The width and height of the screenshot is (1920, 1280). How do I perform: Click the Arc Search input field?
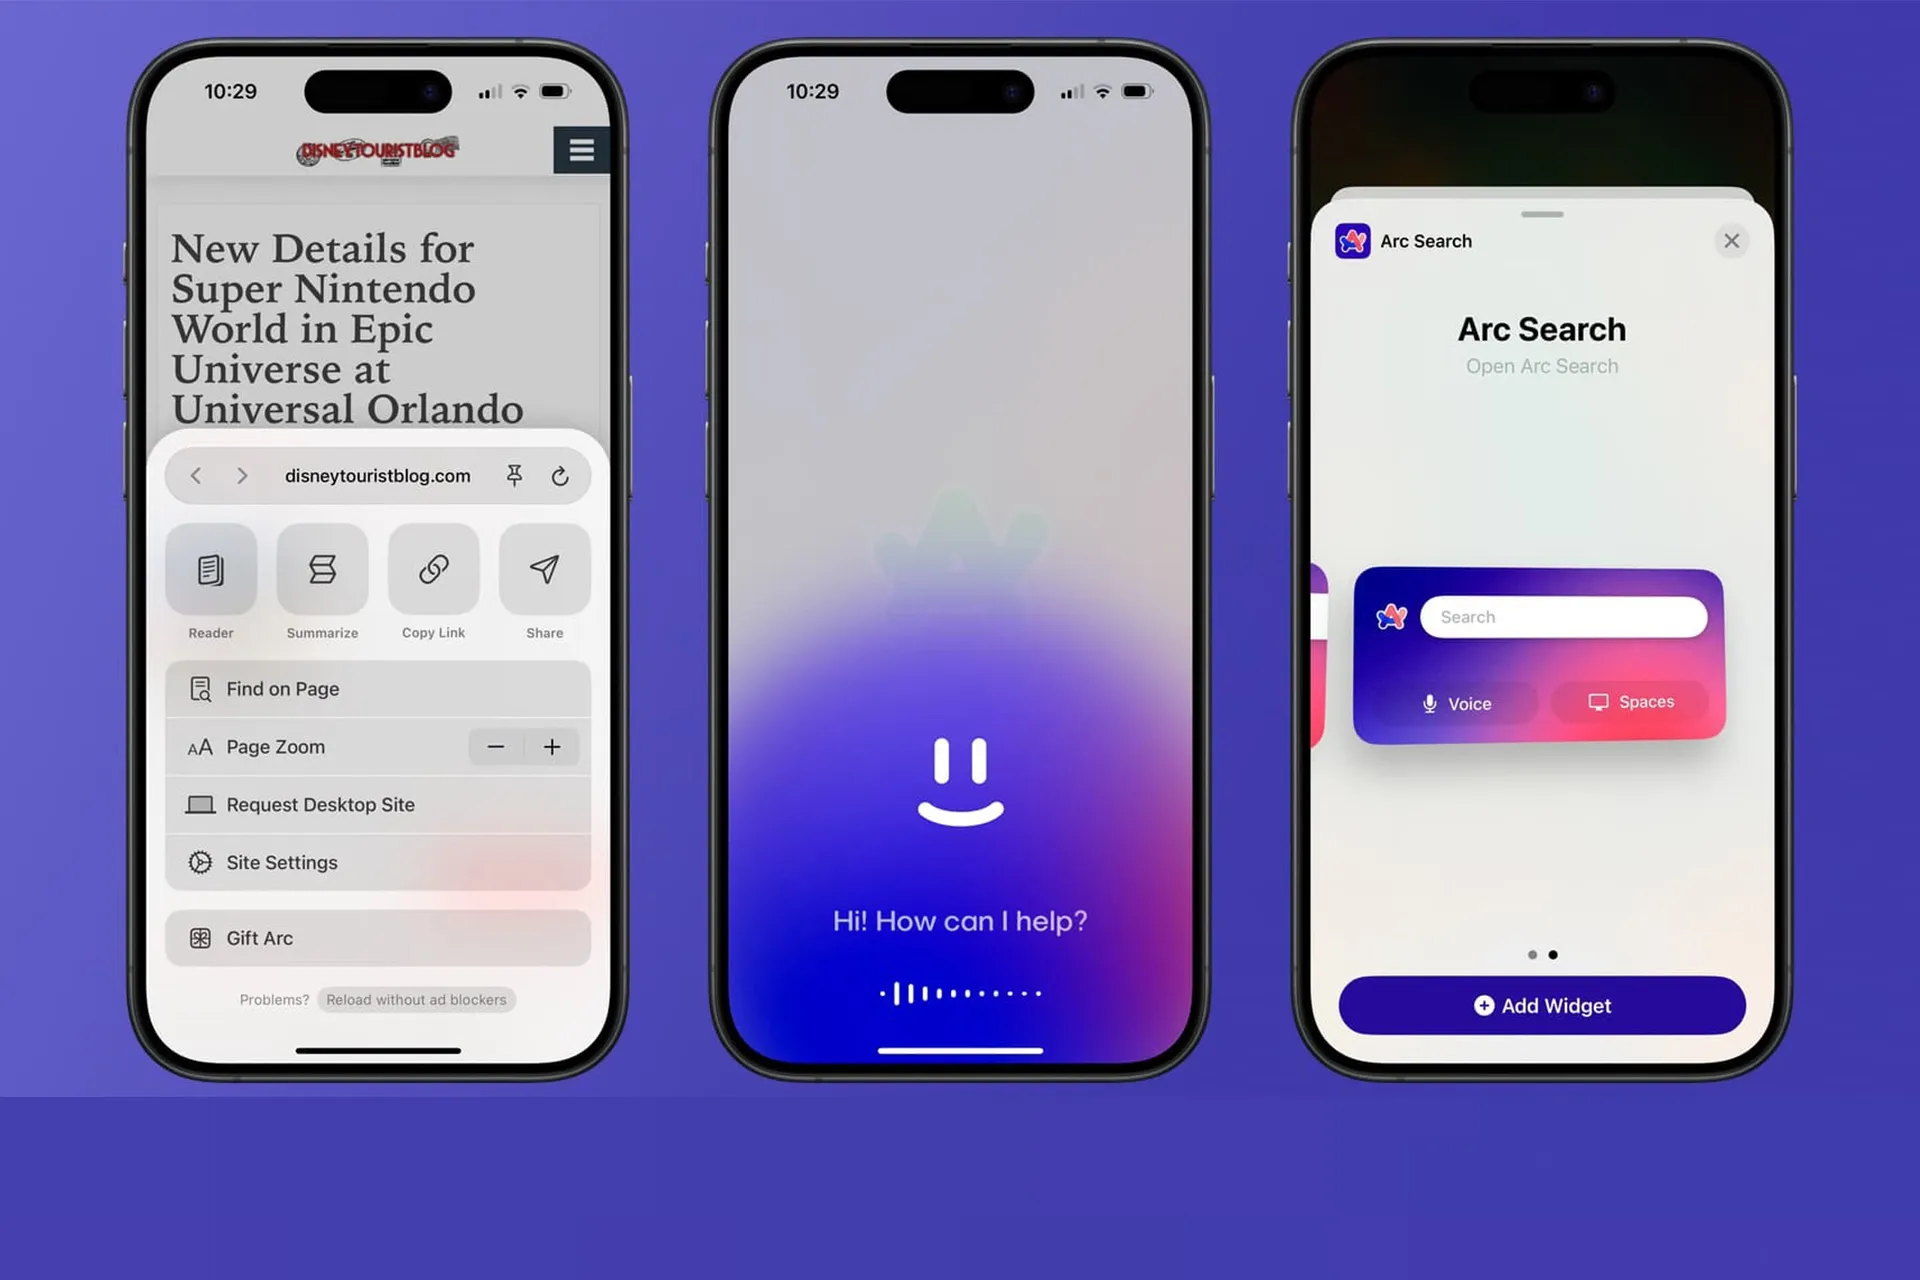[1563, 617]
